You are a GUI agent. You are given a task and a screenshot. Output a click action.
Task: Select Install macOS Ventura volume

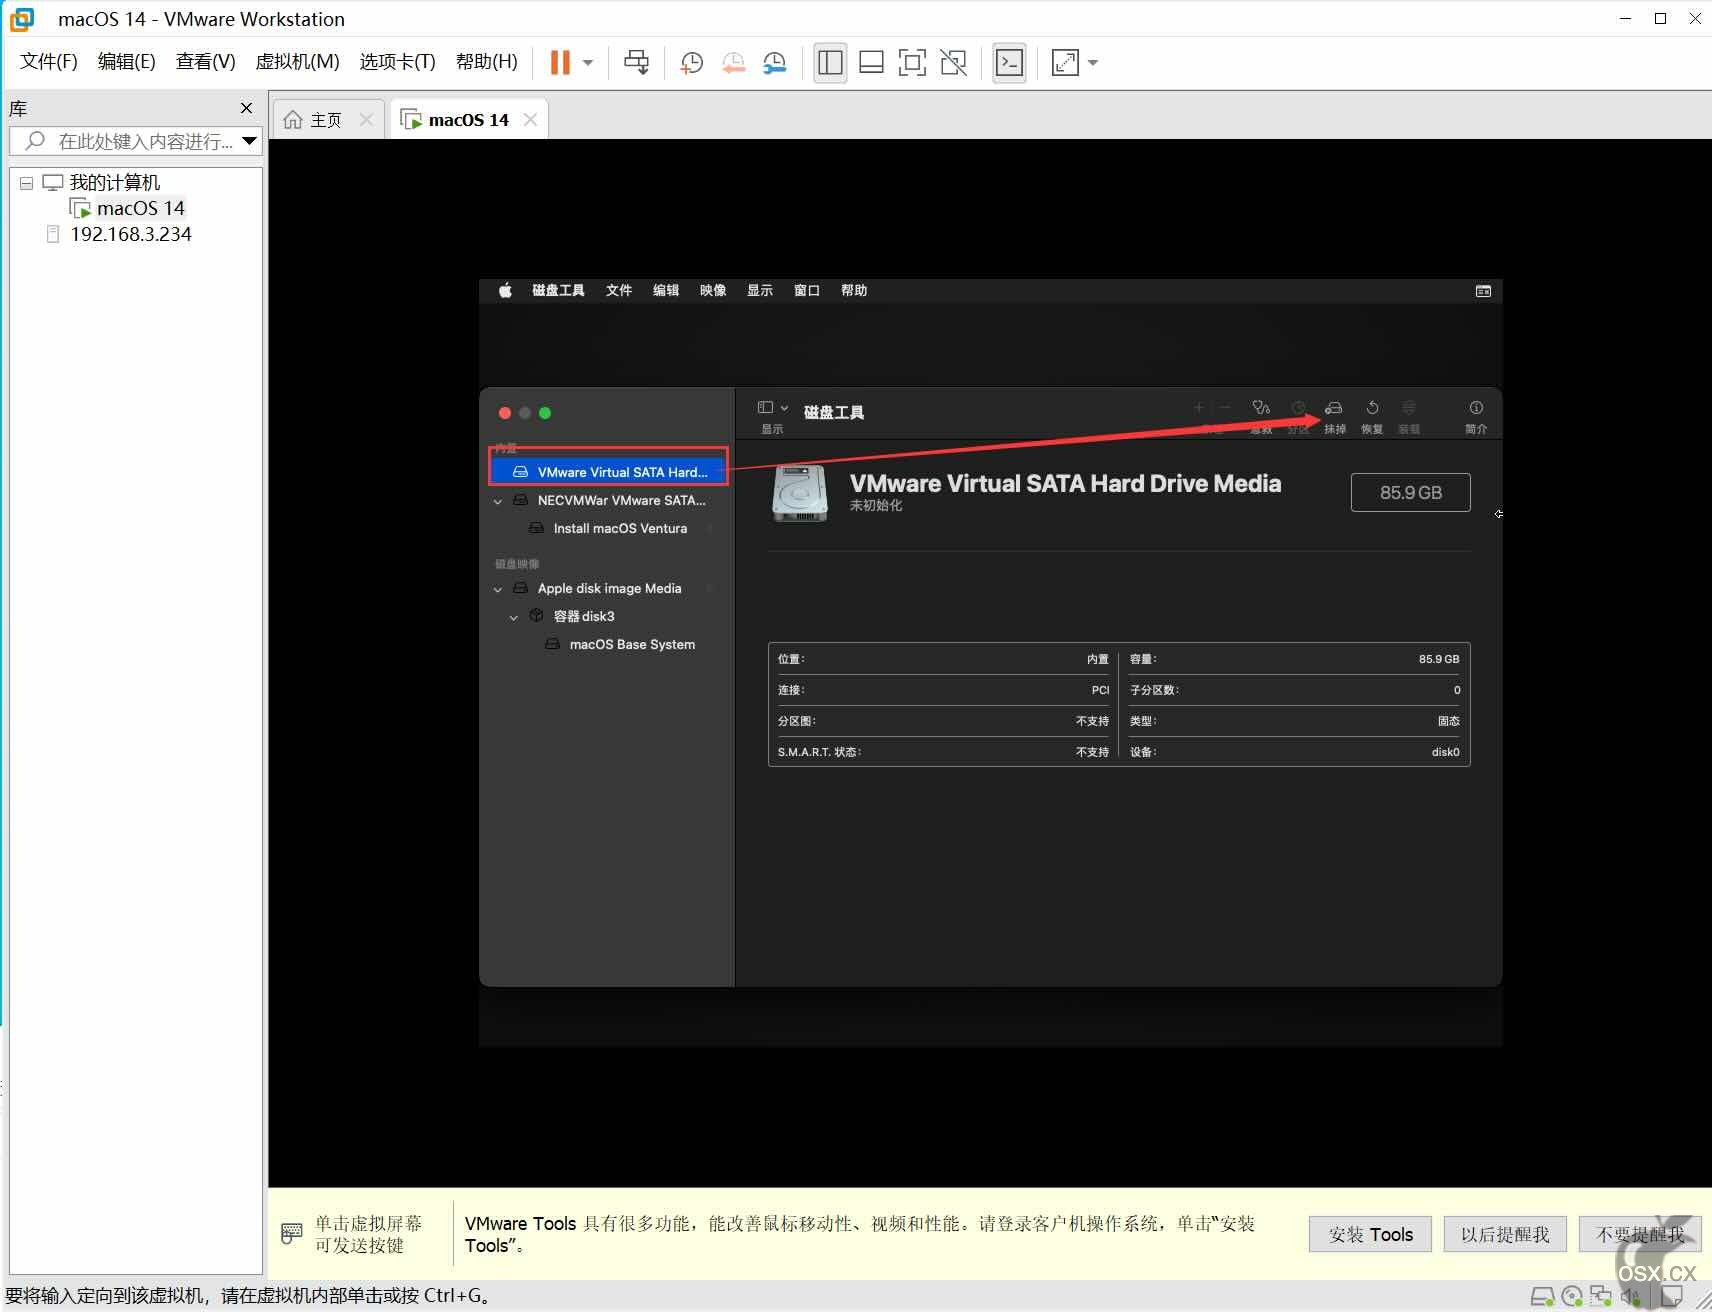620,529
